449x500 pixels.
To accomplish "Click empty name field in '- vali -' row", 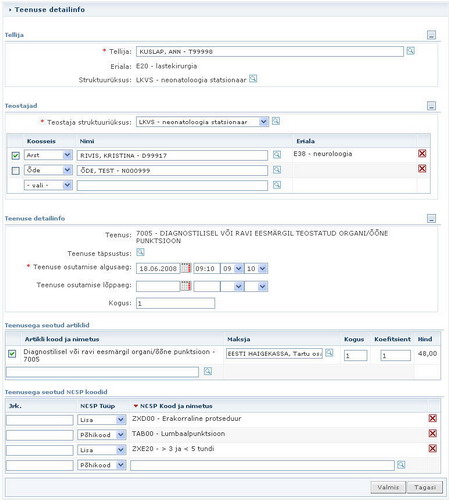I will (x=172, y=185).
